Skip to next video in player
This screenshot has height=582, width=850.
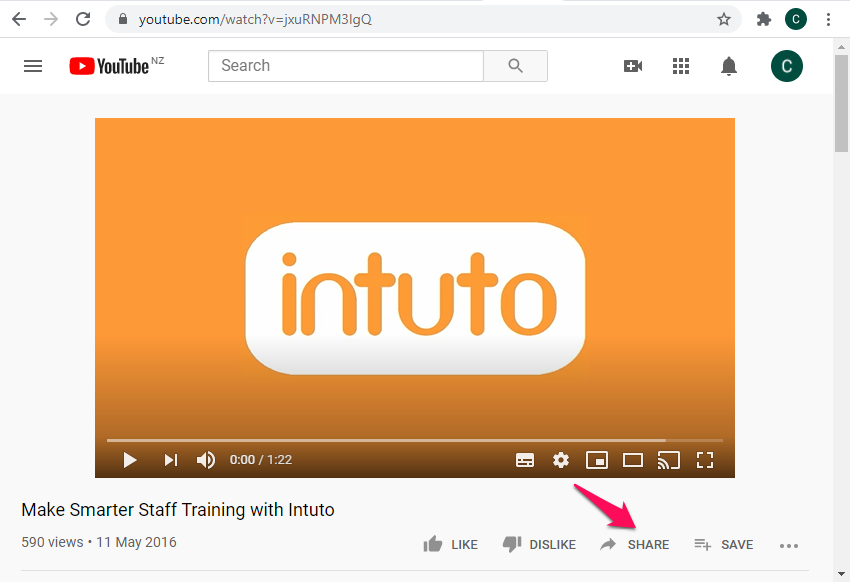171,460
